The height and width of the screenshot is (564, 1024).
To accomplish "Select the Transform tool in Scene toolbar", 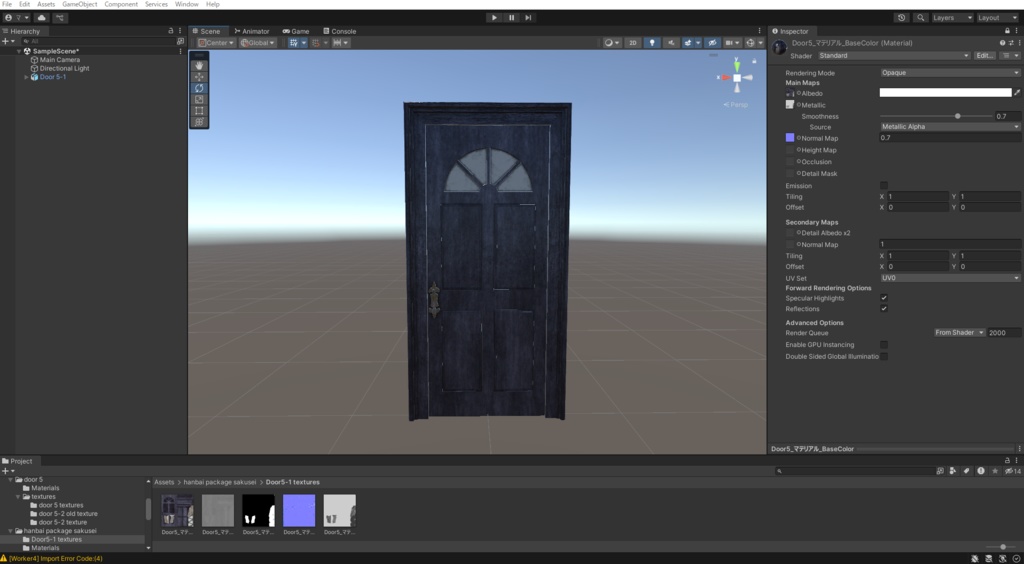I will 199,122.
